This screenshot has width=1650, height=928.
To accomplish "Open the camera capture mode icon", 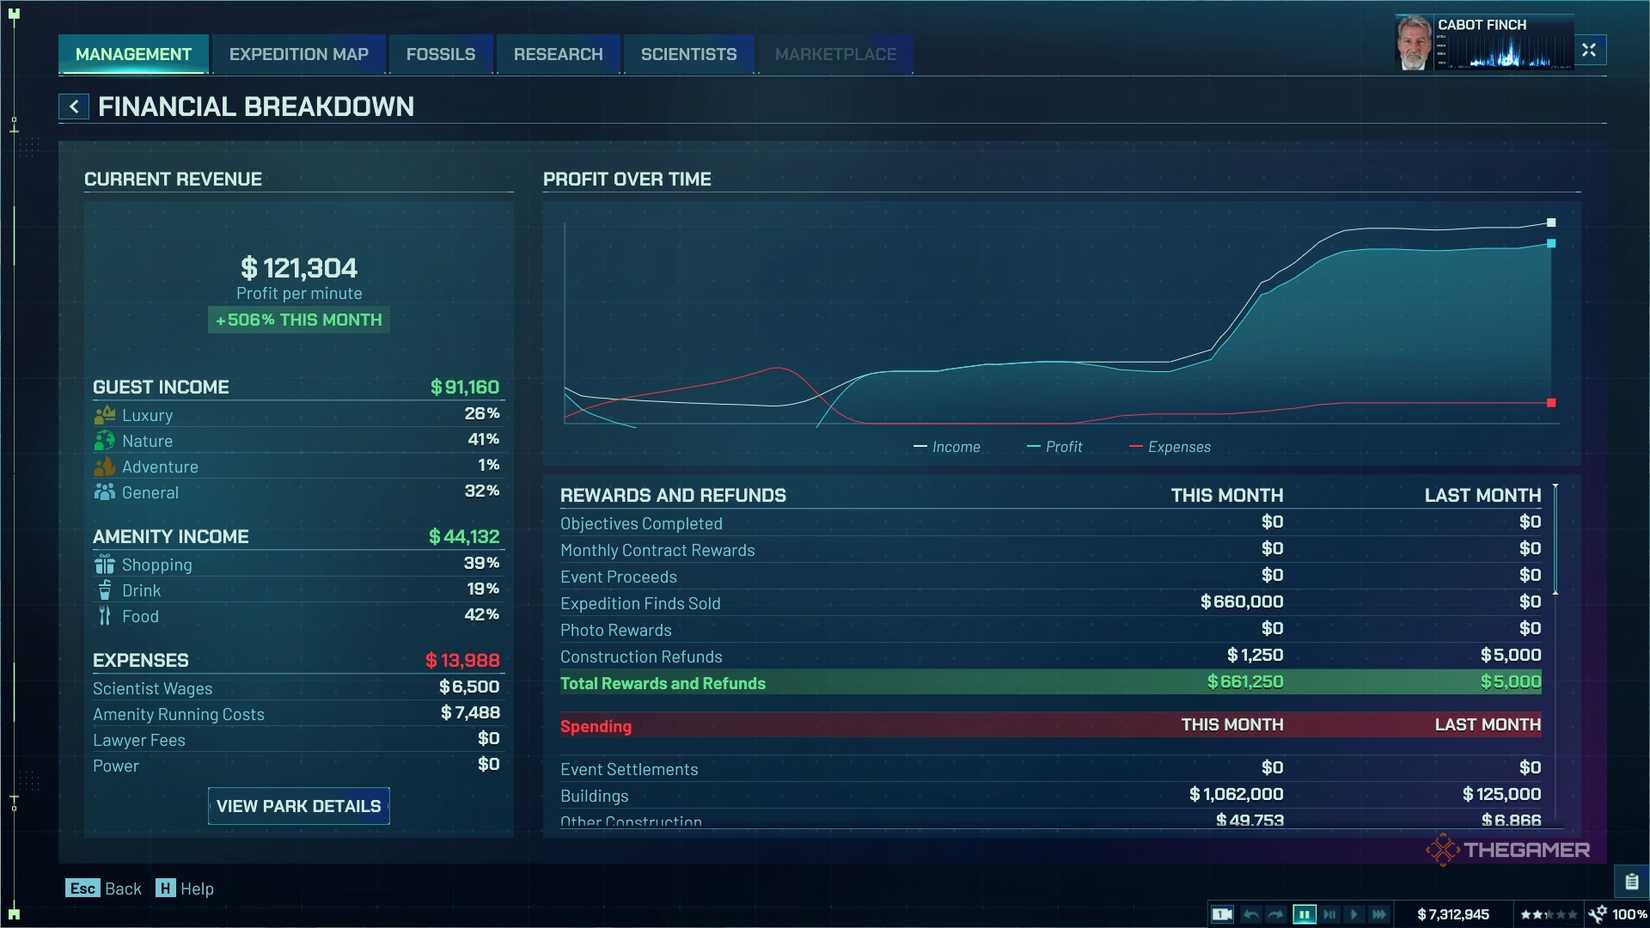I will 1221,913.
